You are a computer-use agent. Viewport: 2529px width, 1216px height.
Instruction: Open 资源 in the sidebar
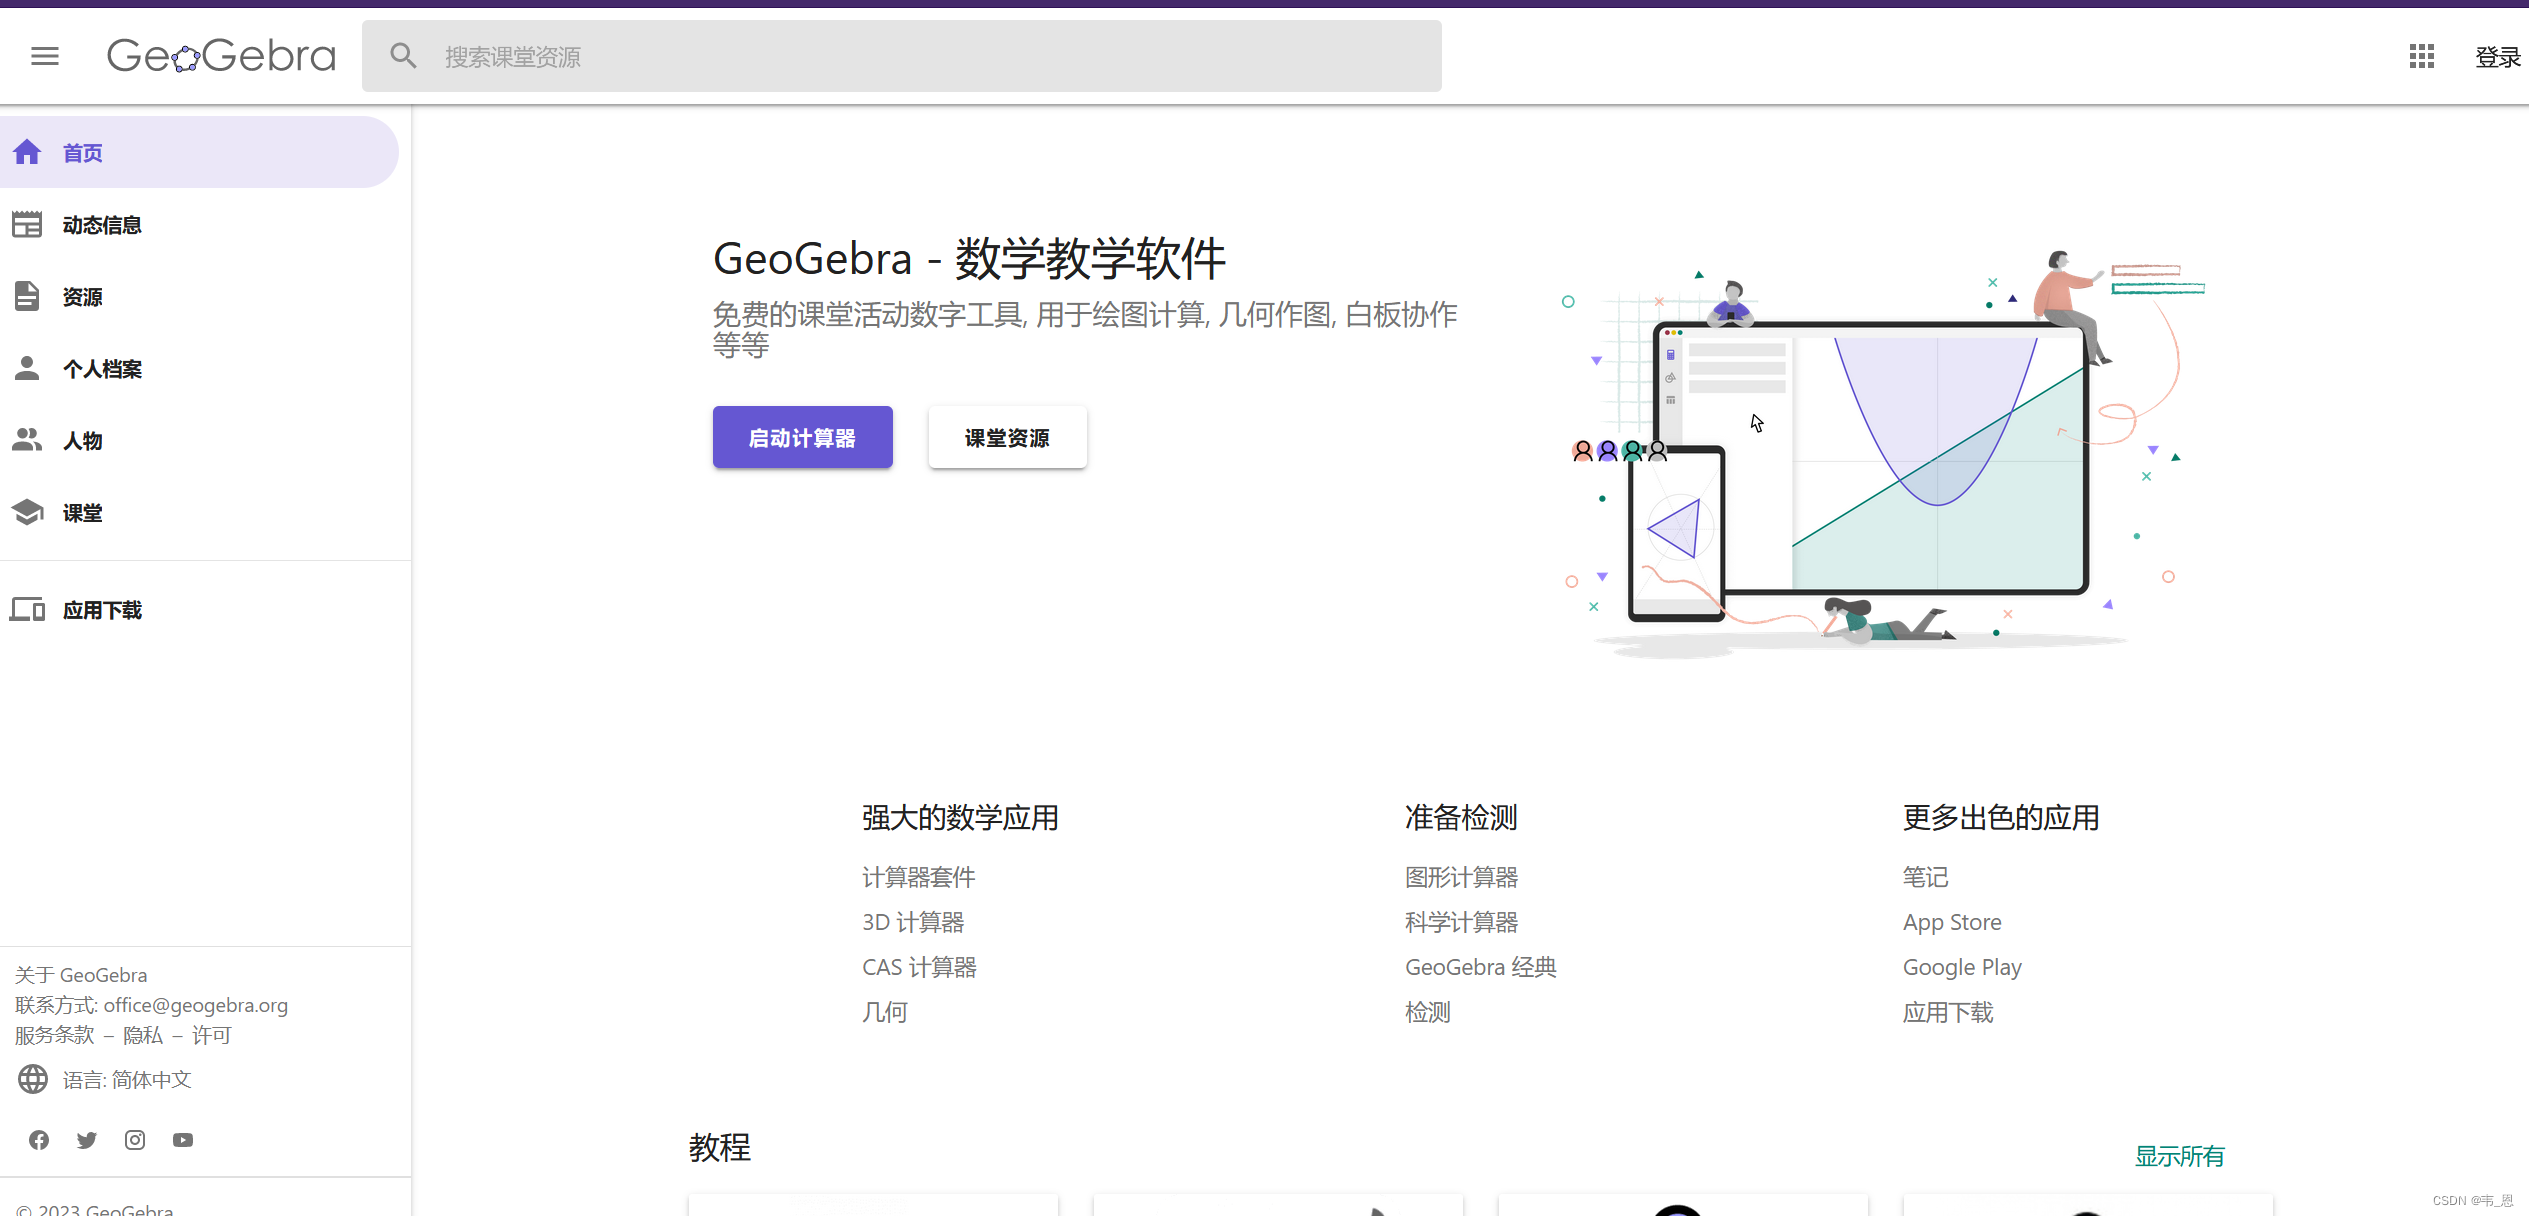(x=82, y=297)
